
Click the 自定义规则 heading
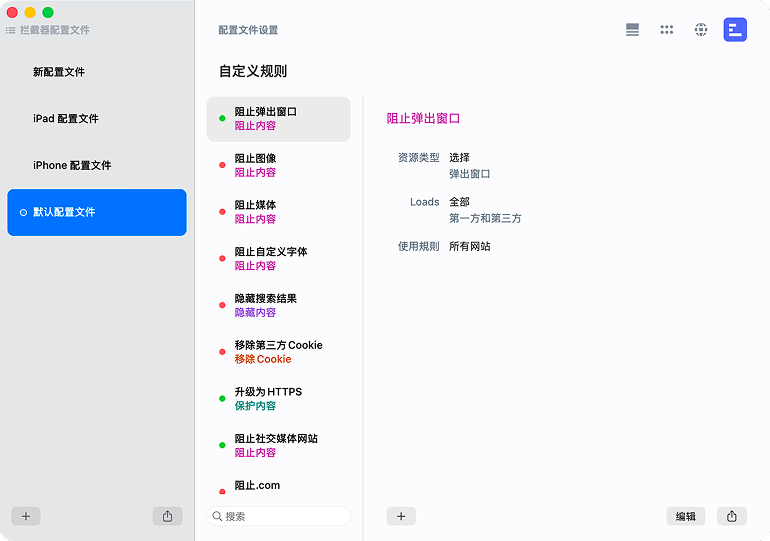pyautogui.click(x=253, y=71)
